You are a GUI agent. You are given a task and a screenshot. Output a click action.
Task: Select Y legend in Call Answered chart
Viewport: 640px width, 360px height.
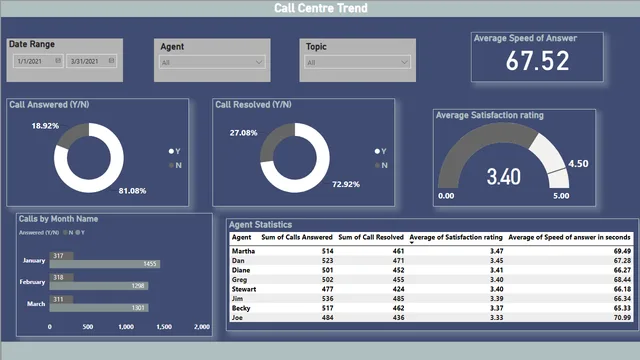[x=175, y=151]
